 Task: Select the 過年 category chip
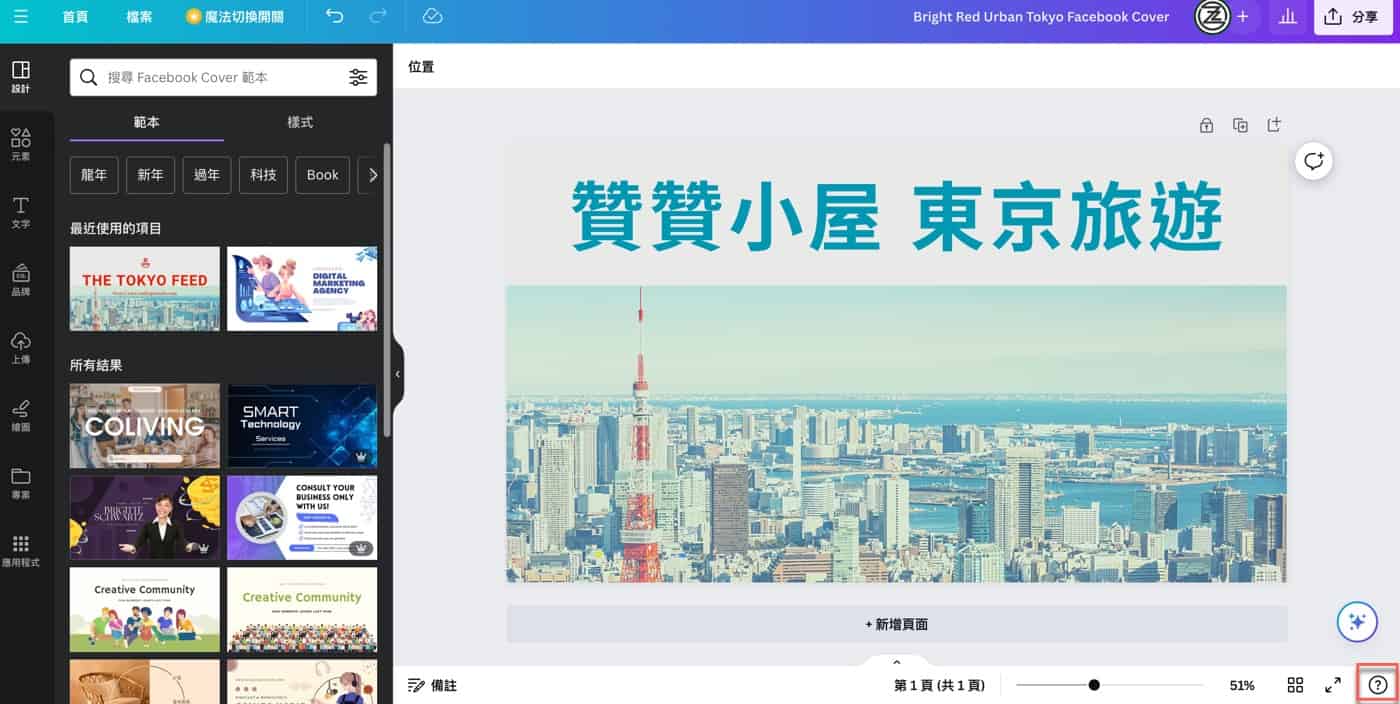pyautogui.click(x=207, y=175)
